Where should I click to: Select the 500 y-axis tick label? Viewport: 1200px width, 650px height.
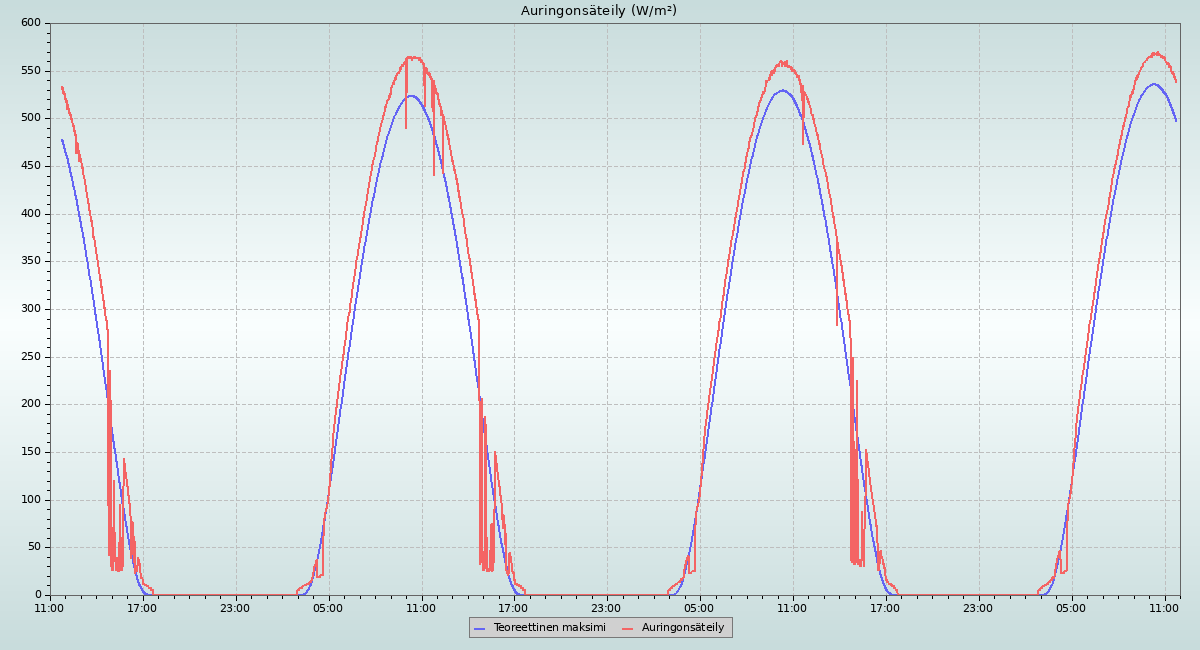pos(31,118)
